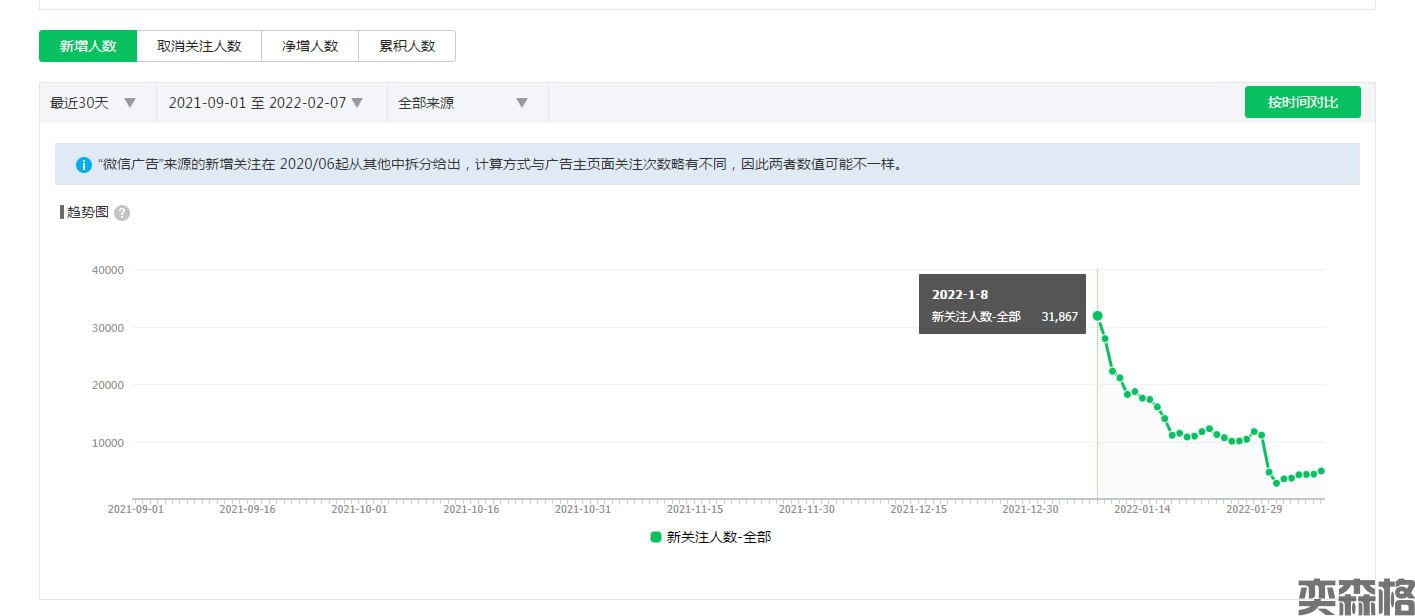
Task: Click the 2022-01-14 x-axis date label
Action: [x=1142, y=509]
